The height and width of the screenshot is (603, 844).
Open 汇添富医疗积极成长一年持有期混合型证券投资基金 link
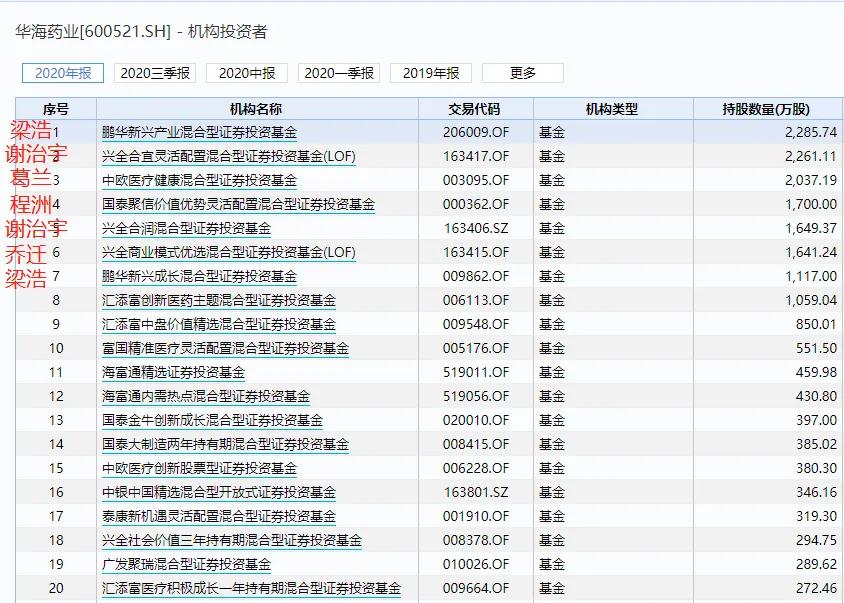click(x=251, y=588)
